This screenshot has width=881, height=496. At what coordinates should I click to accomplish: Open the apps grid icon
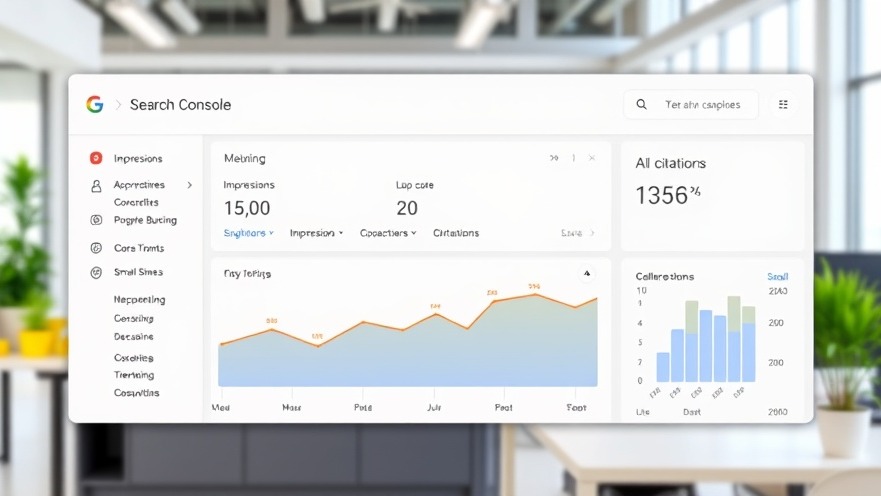point(783,104)
